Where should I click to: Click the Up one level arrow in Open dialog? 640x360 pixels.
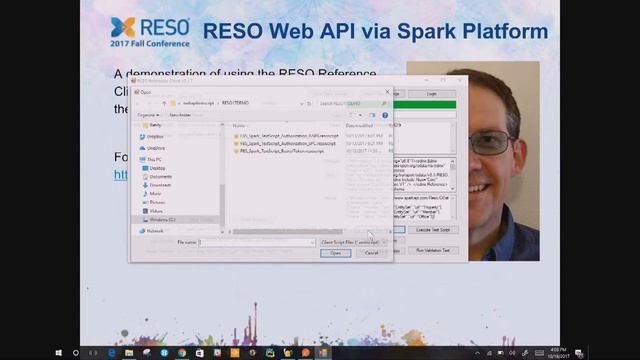point(164,104)
